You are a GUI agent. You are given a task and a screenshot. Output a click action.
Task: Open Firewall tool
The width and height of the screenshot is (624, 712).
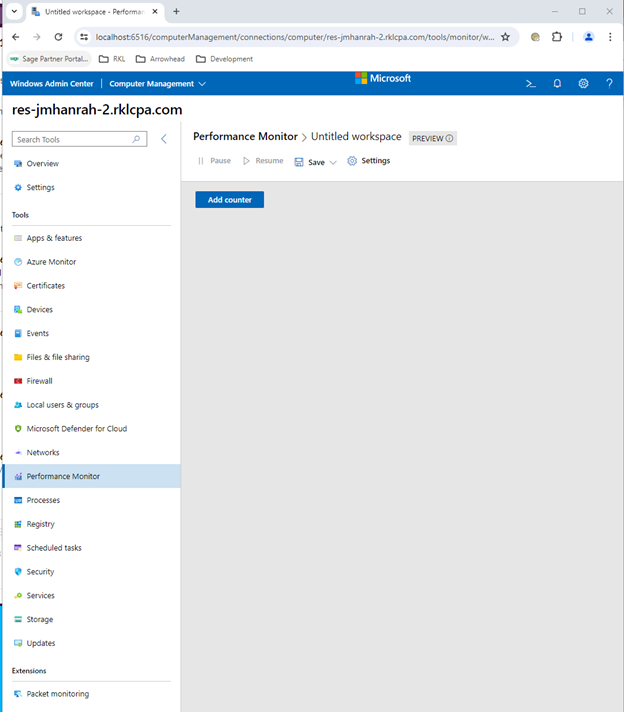tap(92, 381)
